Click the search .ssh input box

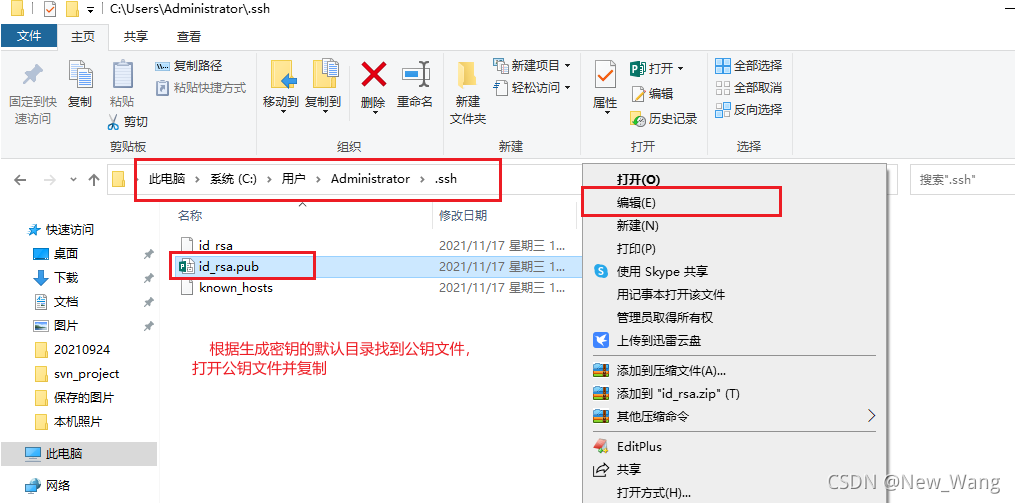point(961,179)
